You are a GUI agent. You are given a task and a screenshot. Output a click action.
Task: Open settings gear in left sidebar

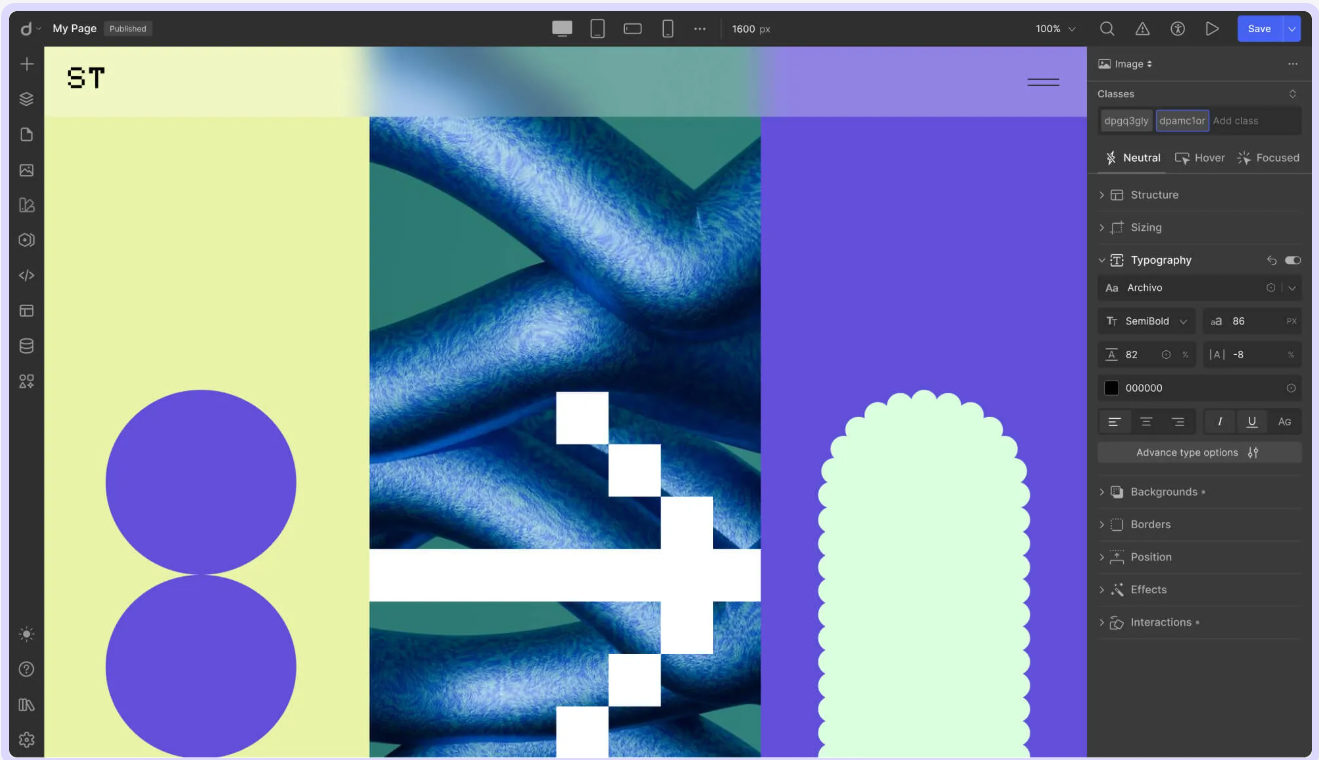tap(27, 740)
